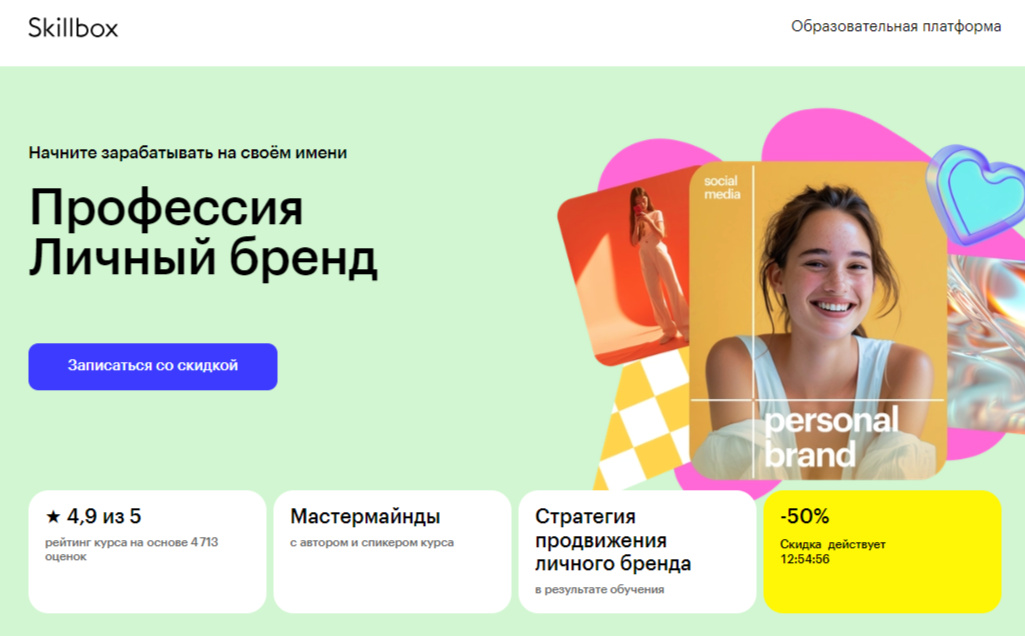Click the star rating icon

pyautogui.click(x=53, y=517)
